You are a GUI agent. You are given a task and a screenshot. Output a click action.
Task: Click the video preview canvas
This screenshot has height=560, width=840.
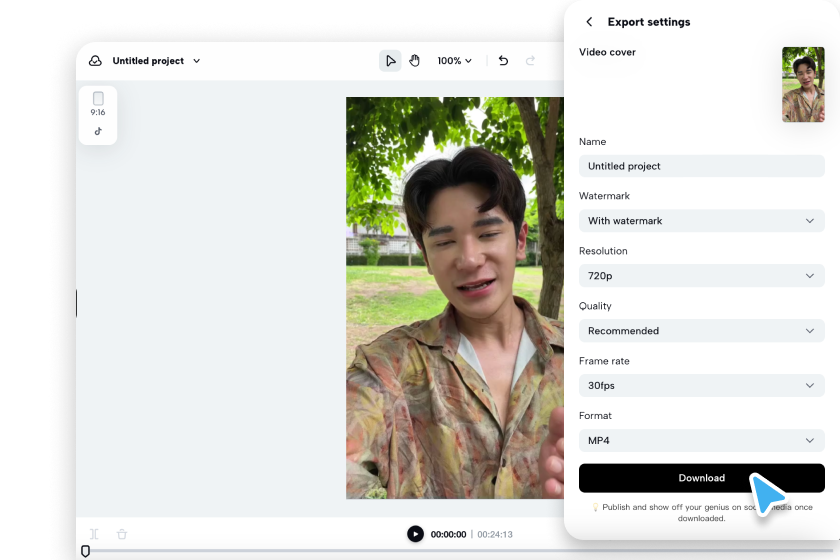(455, 298)
